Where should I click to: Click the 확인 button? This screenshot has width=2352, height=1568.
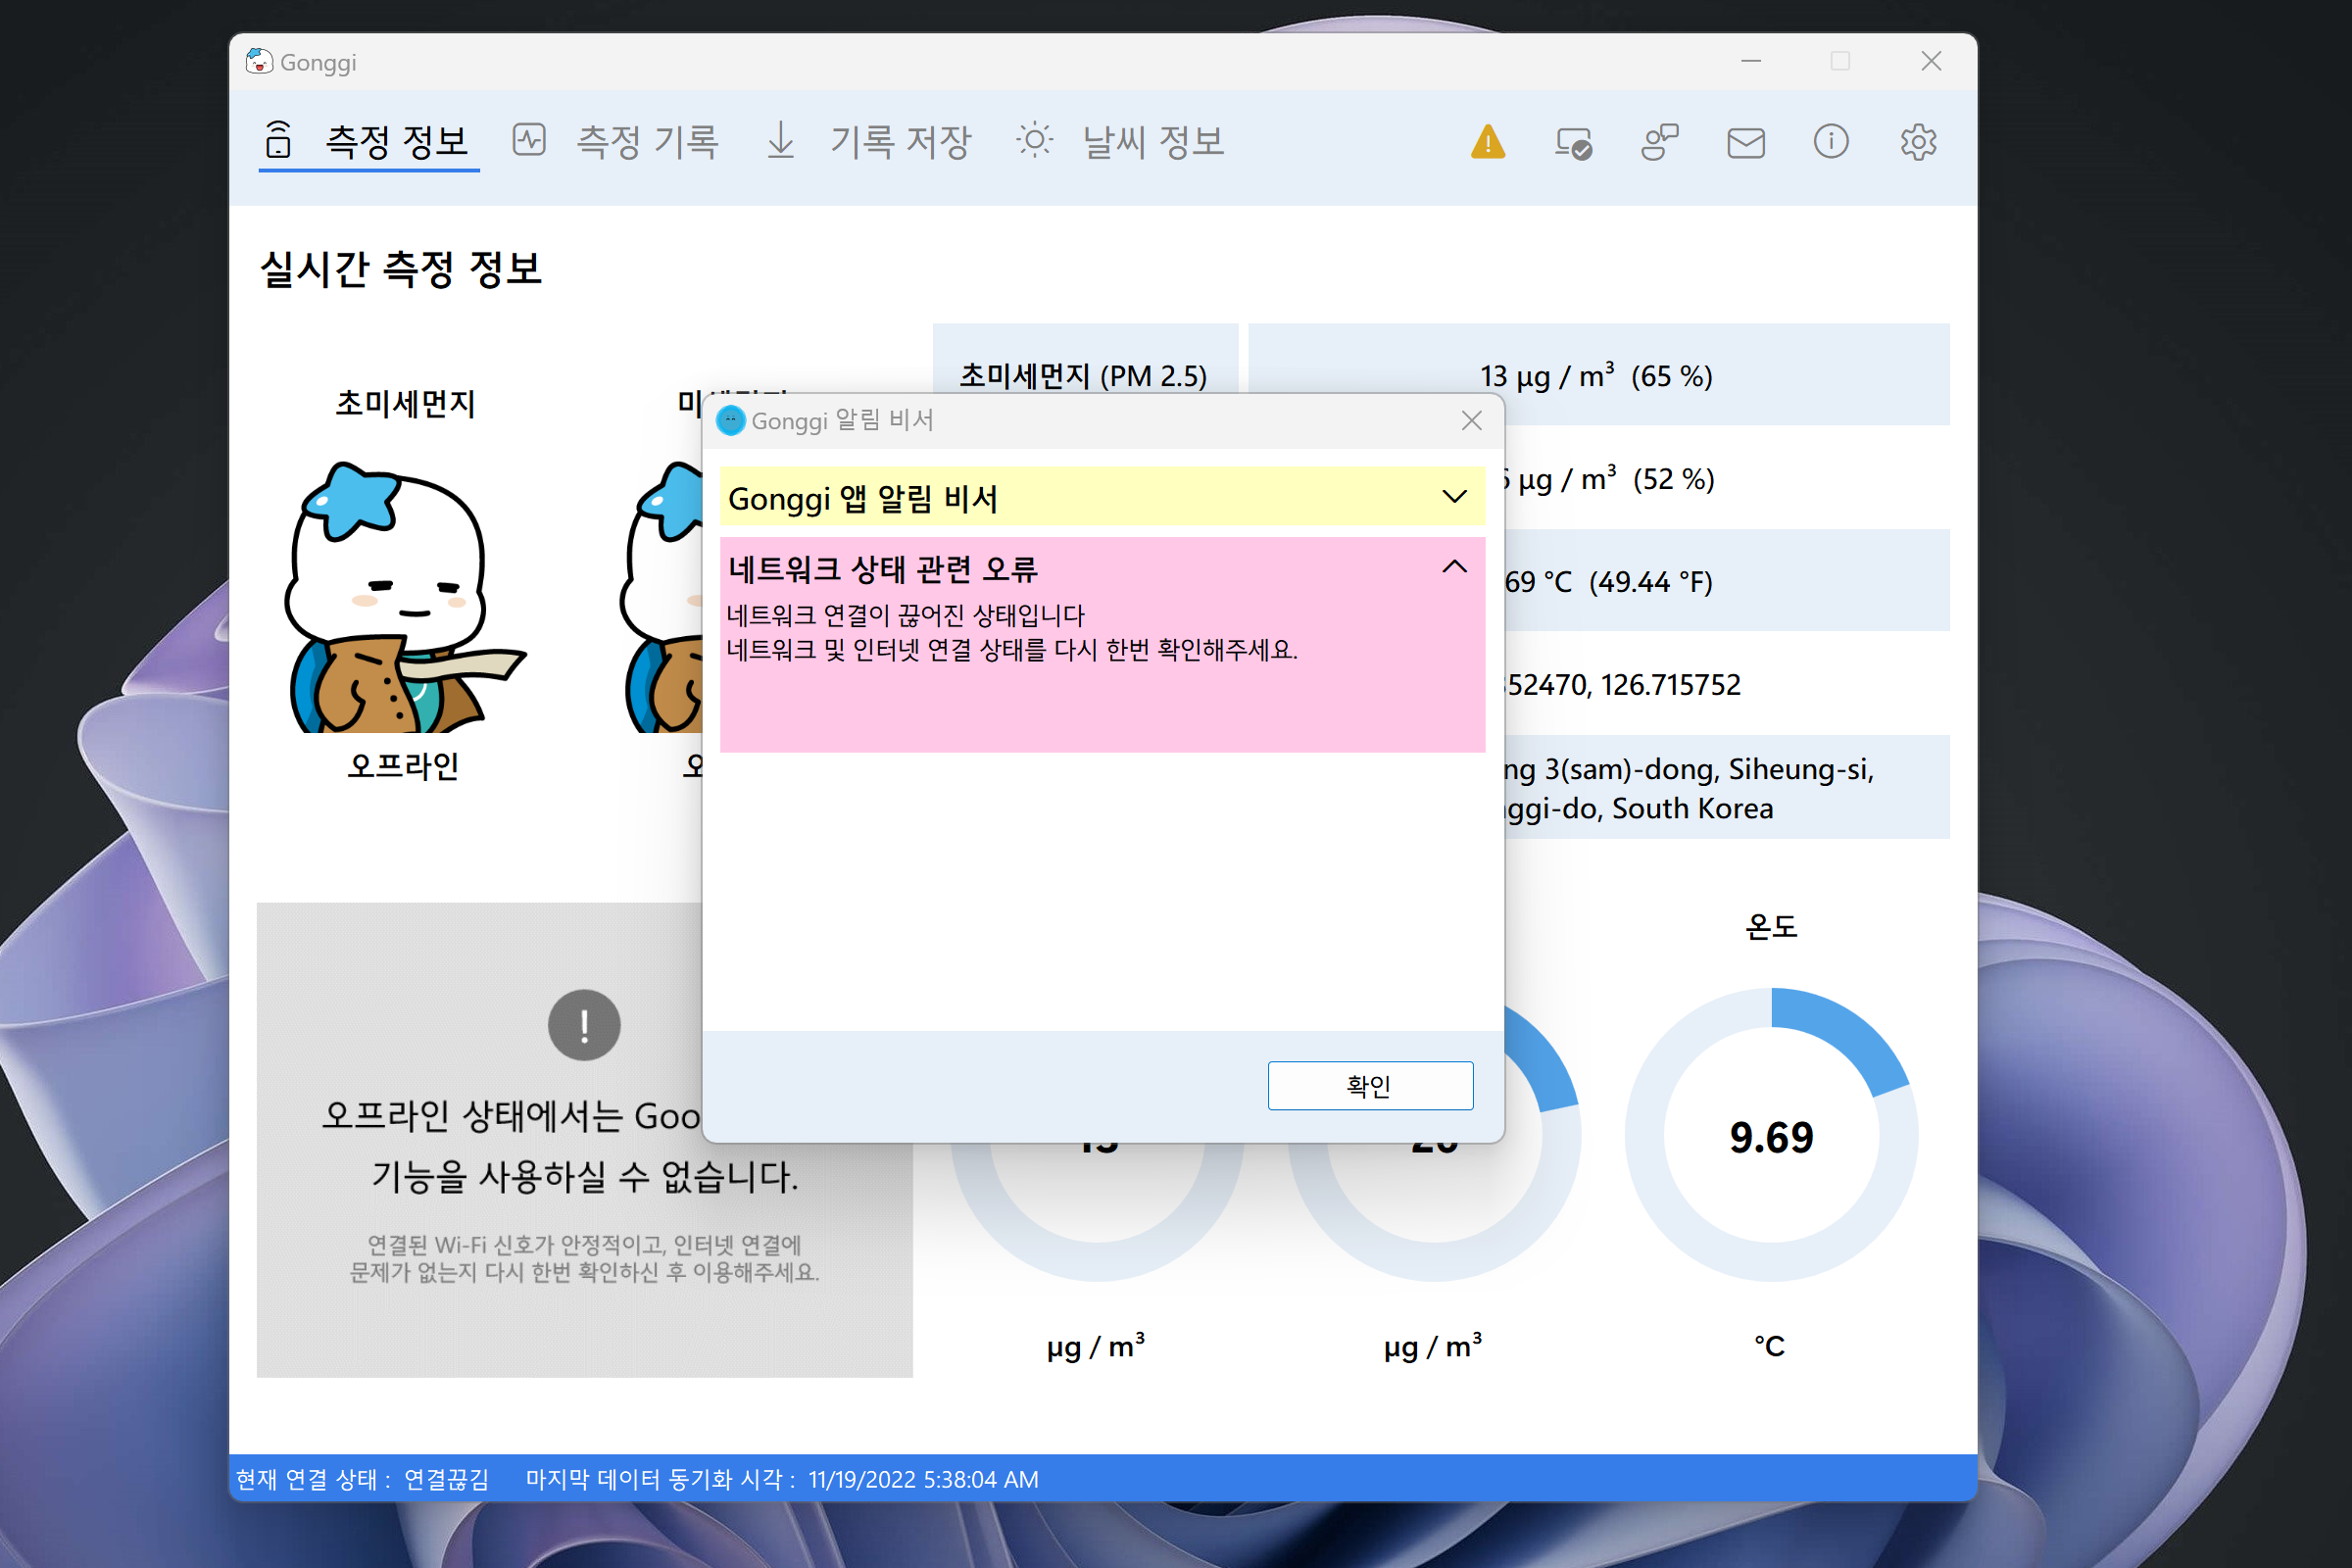pos(1370,1085)
